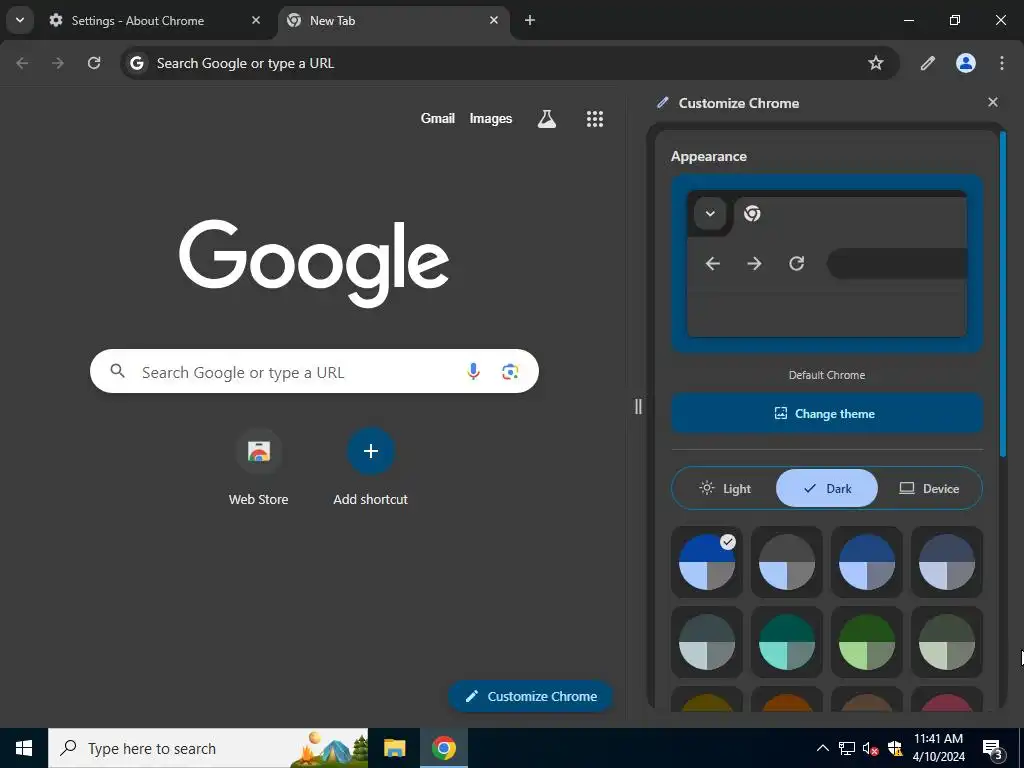Click the Chrome taskbar icon
The width and height of the screenshot is (1024, 768).
[443, 748]
